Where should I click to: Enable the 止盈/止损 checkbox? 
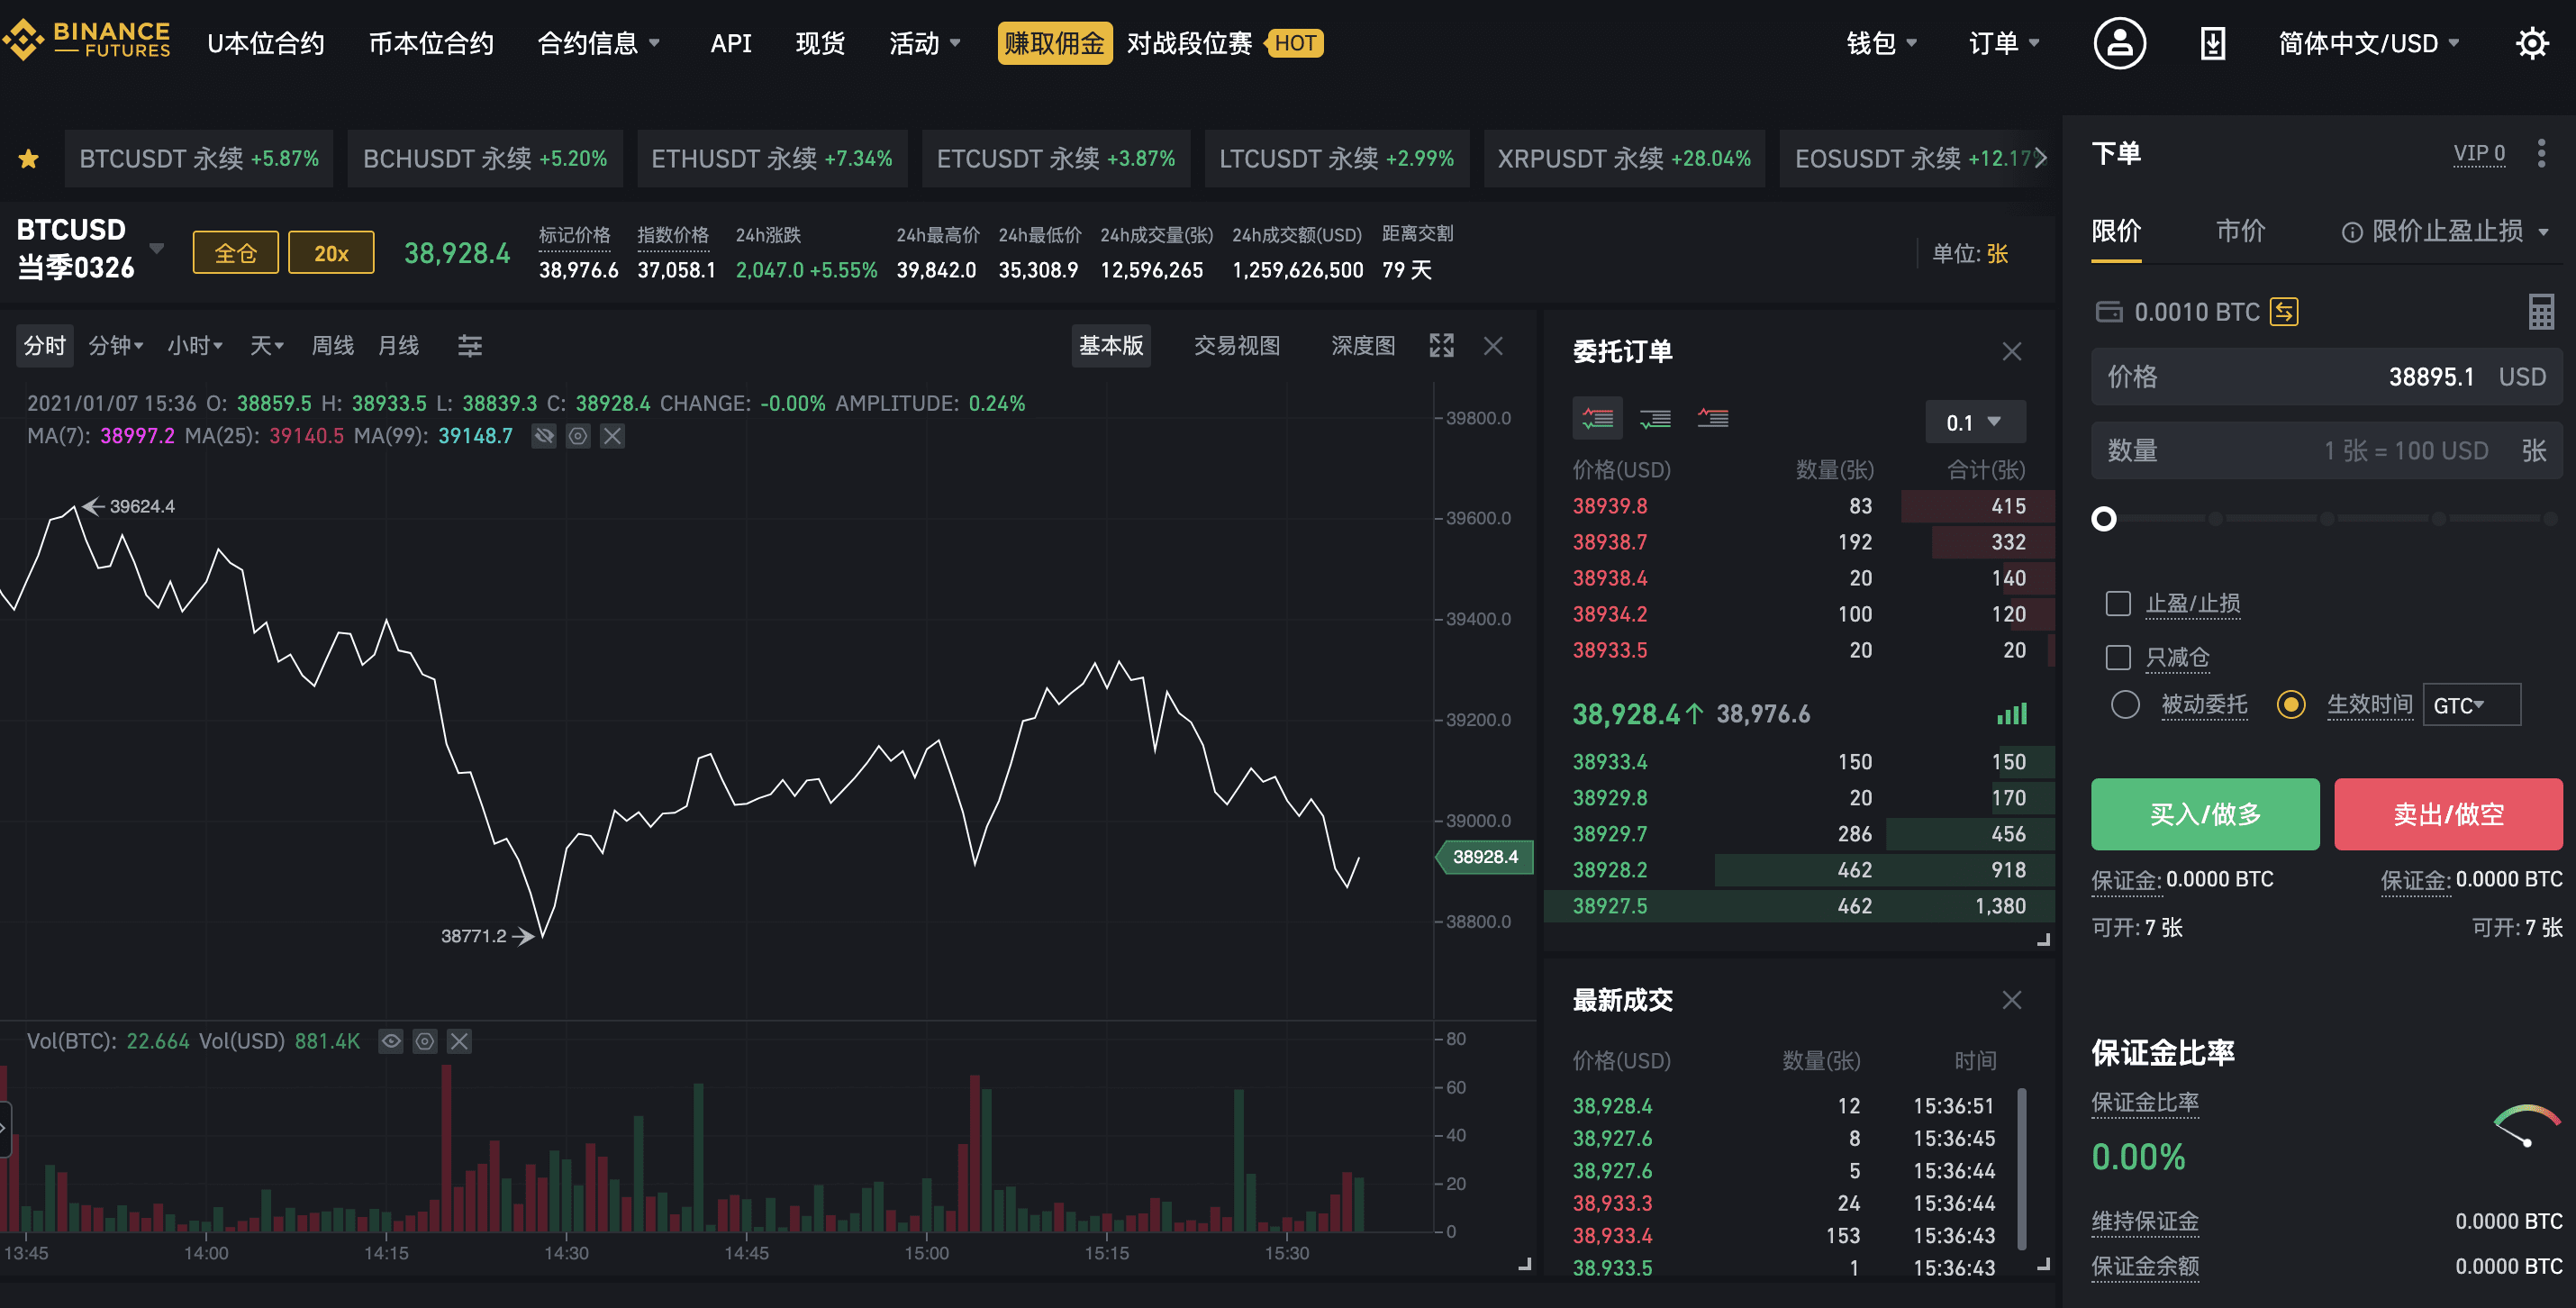tap(2117, 603)
